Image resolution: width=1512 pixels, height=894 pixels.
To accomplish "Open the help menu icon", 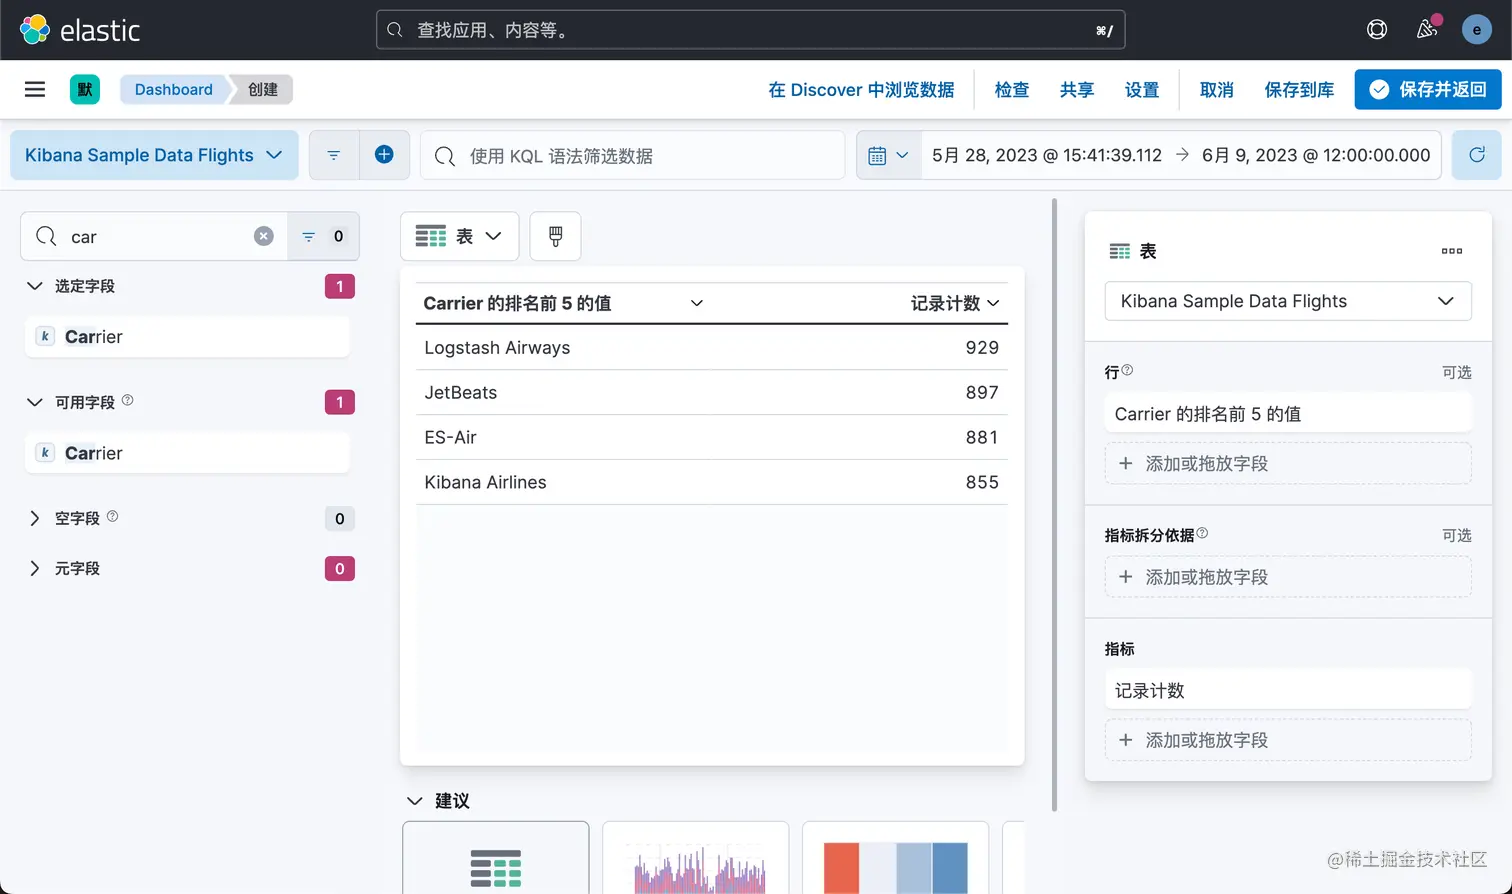I will click(1377, 30).
